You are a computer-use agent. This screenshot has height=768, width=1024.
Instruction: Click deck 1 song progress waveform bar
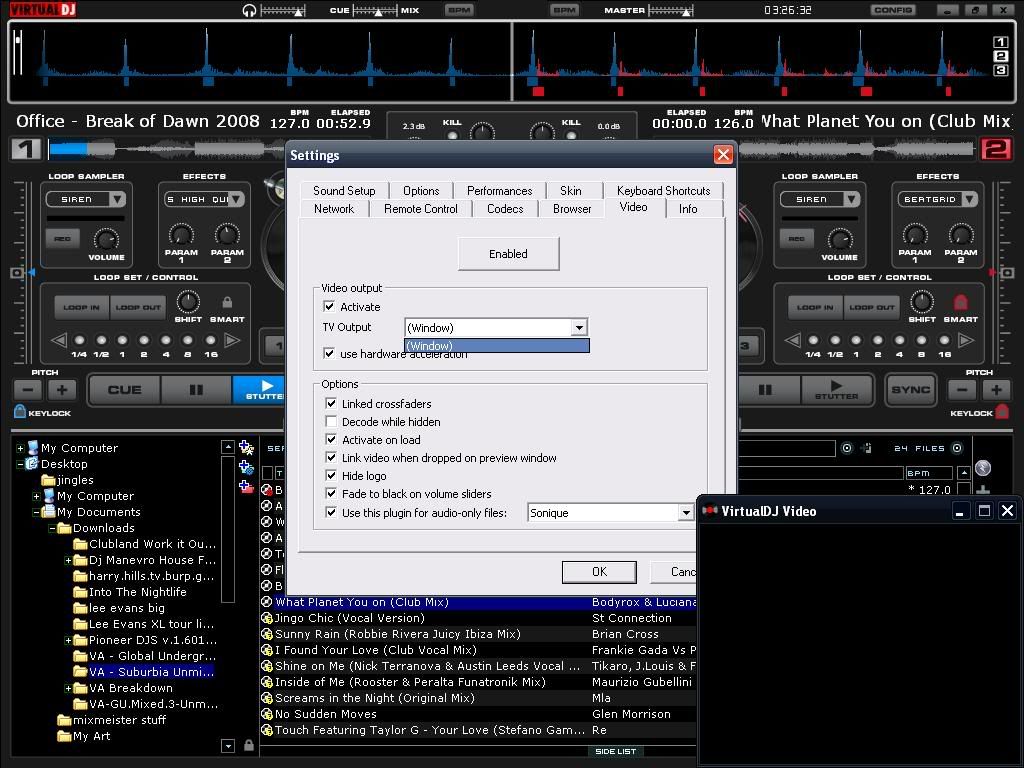coord(166,150)
